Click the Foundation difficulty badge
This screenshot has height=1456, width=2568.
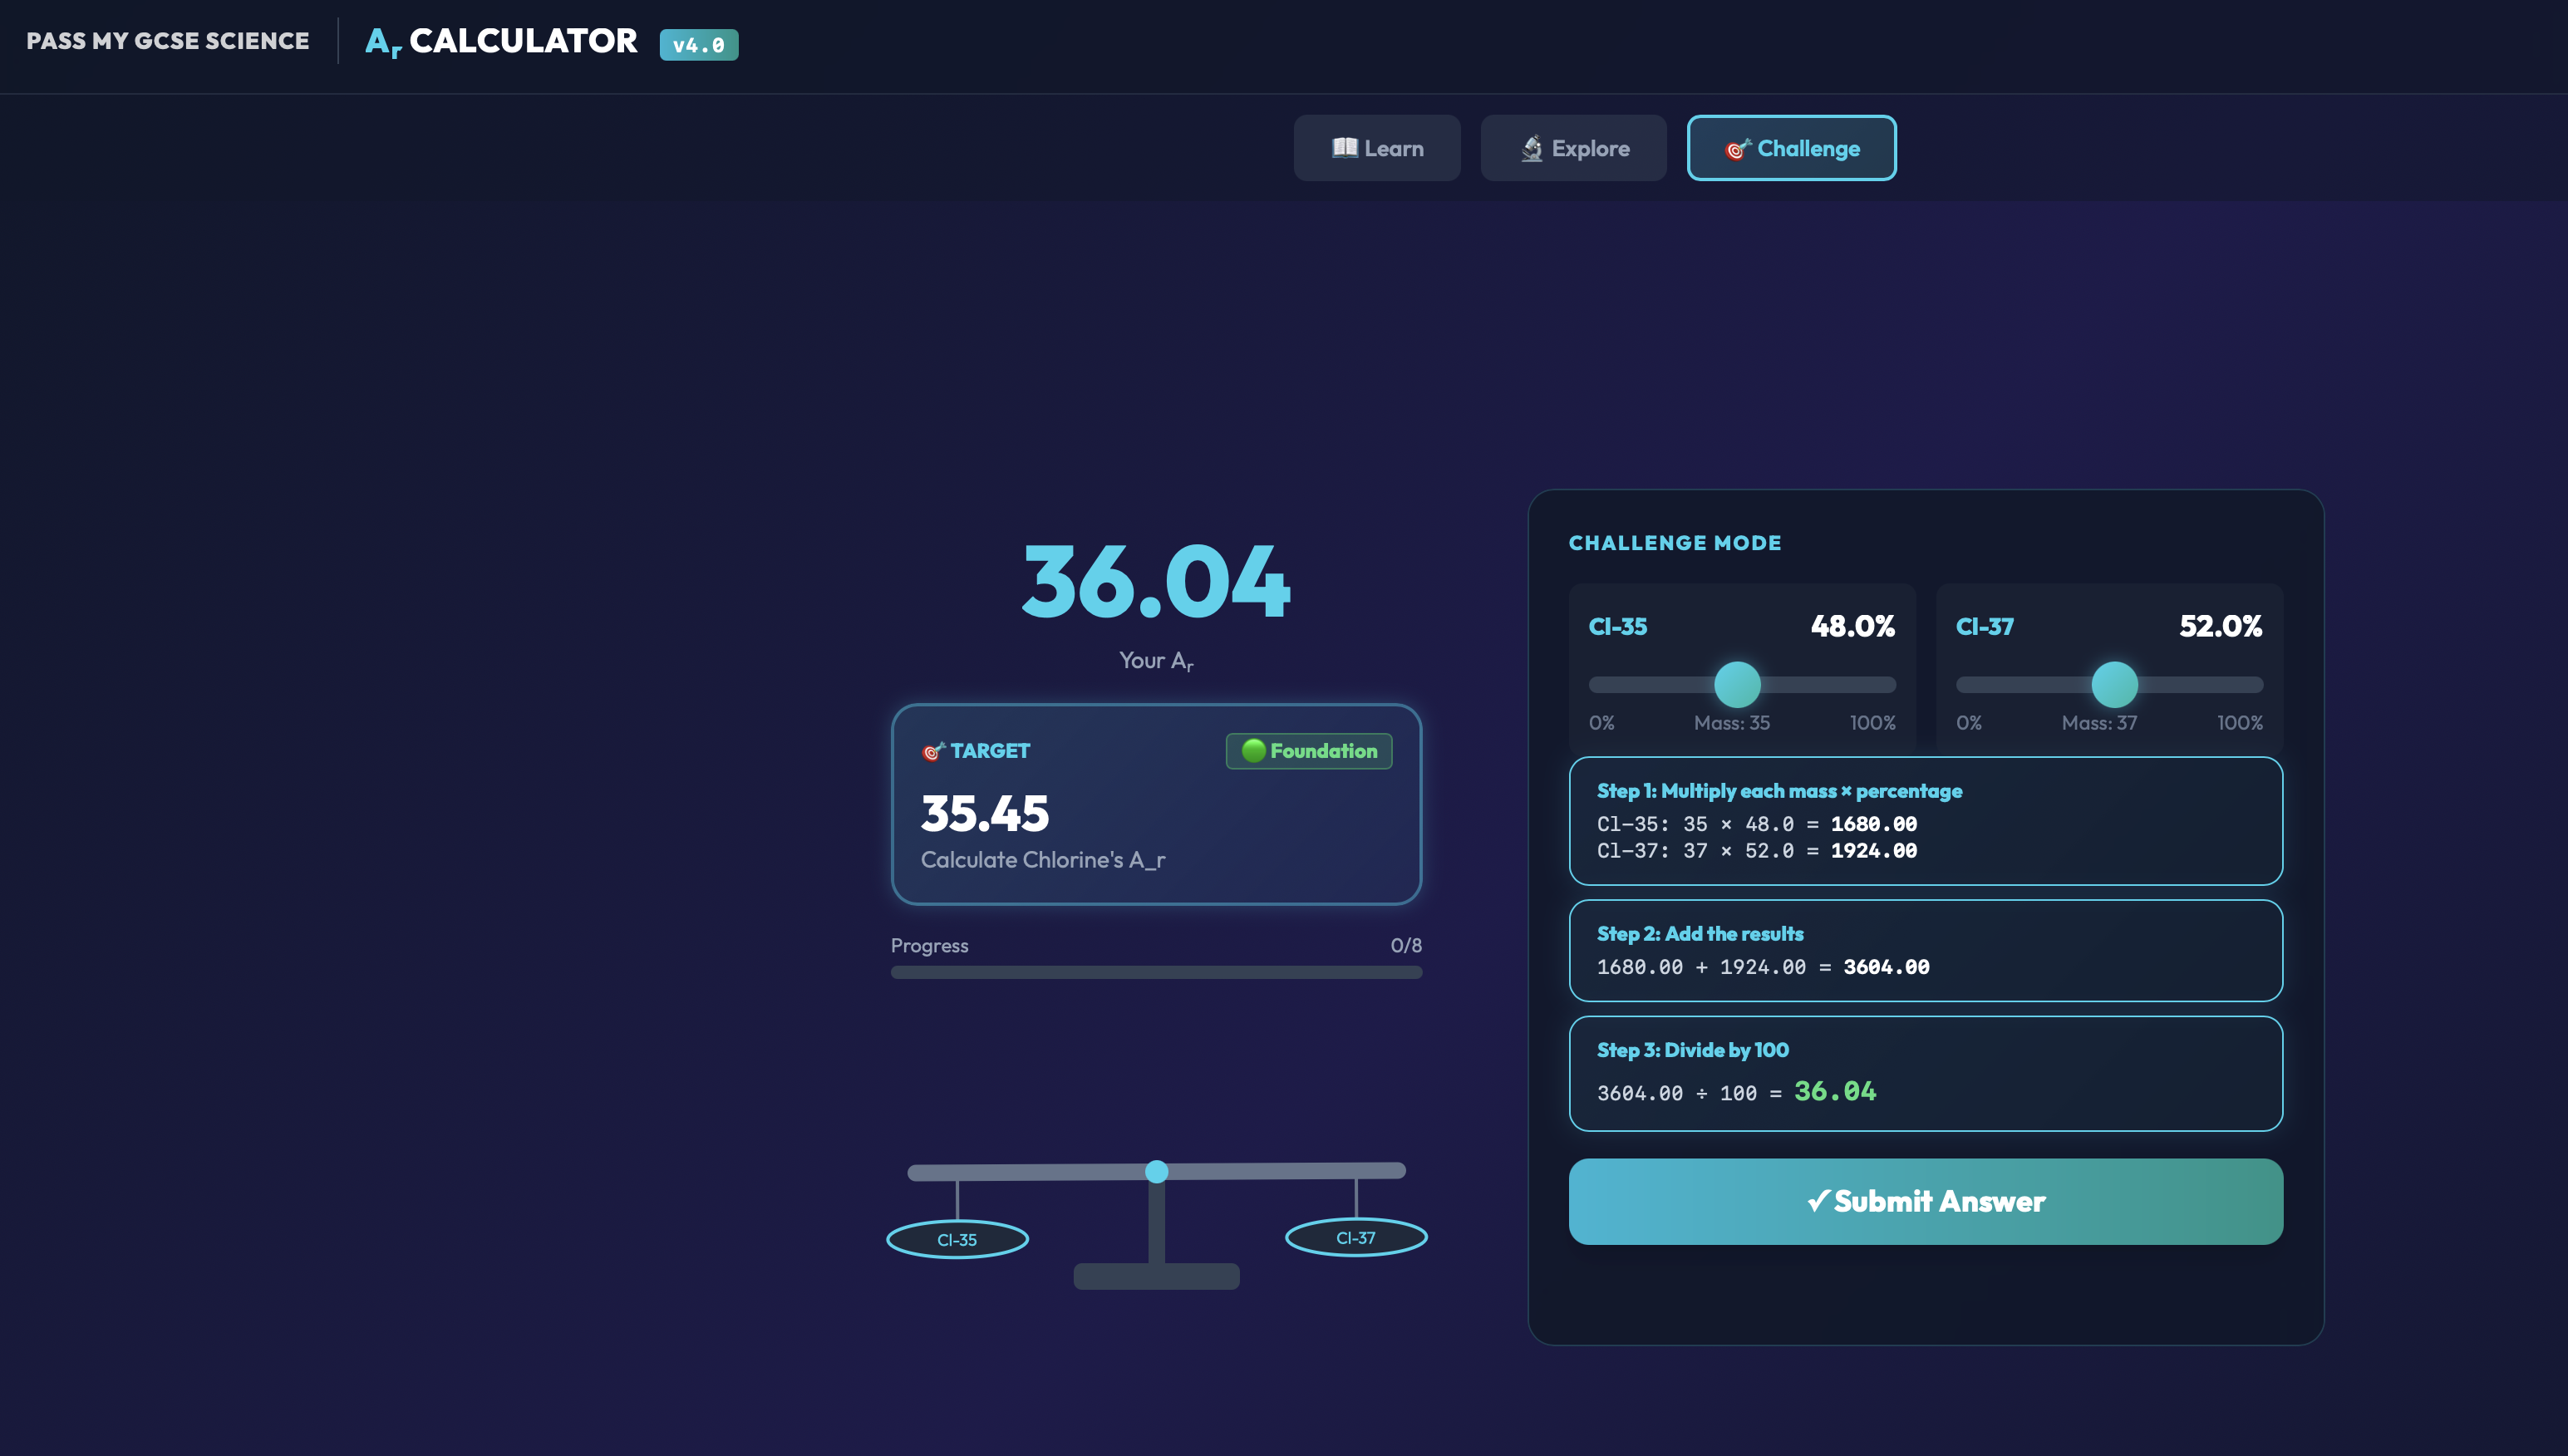(1308, 751)
